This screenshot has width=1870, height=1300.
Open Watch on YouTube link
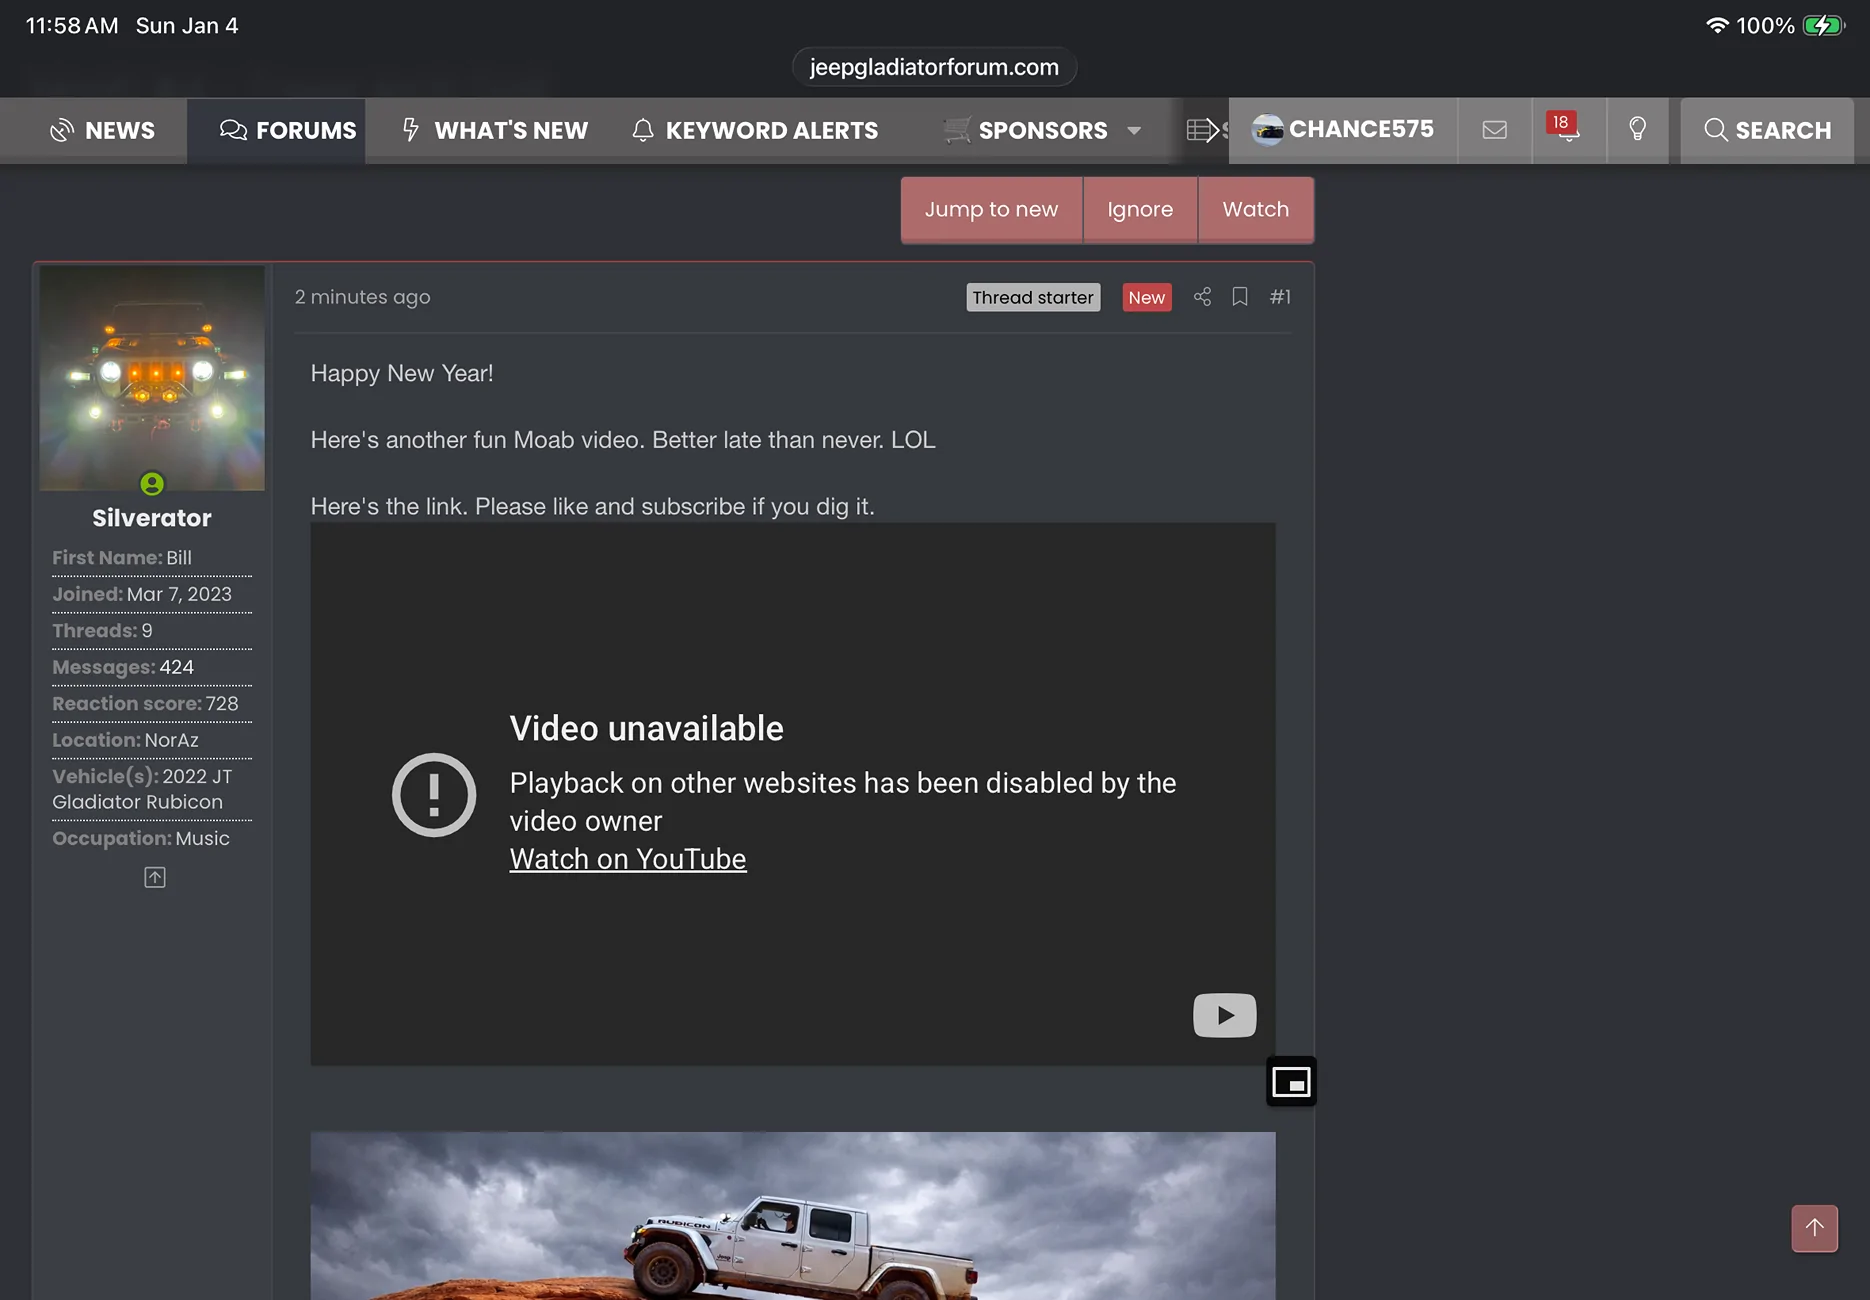point(628,859)
